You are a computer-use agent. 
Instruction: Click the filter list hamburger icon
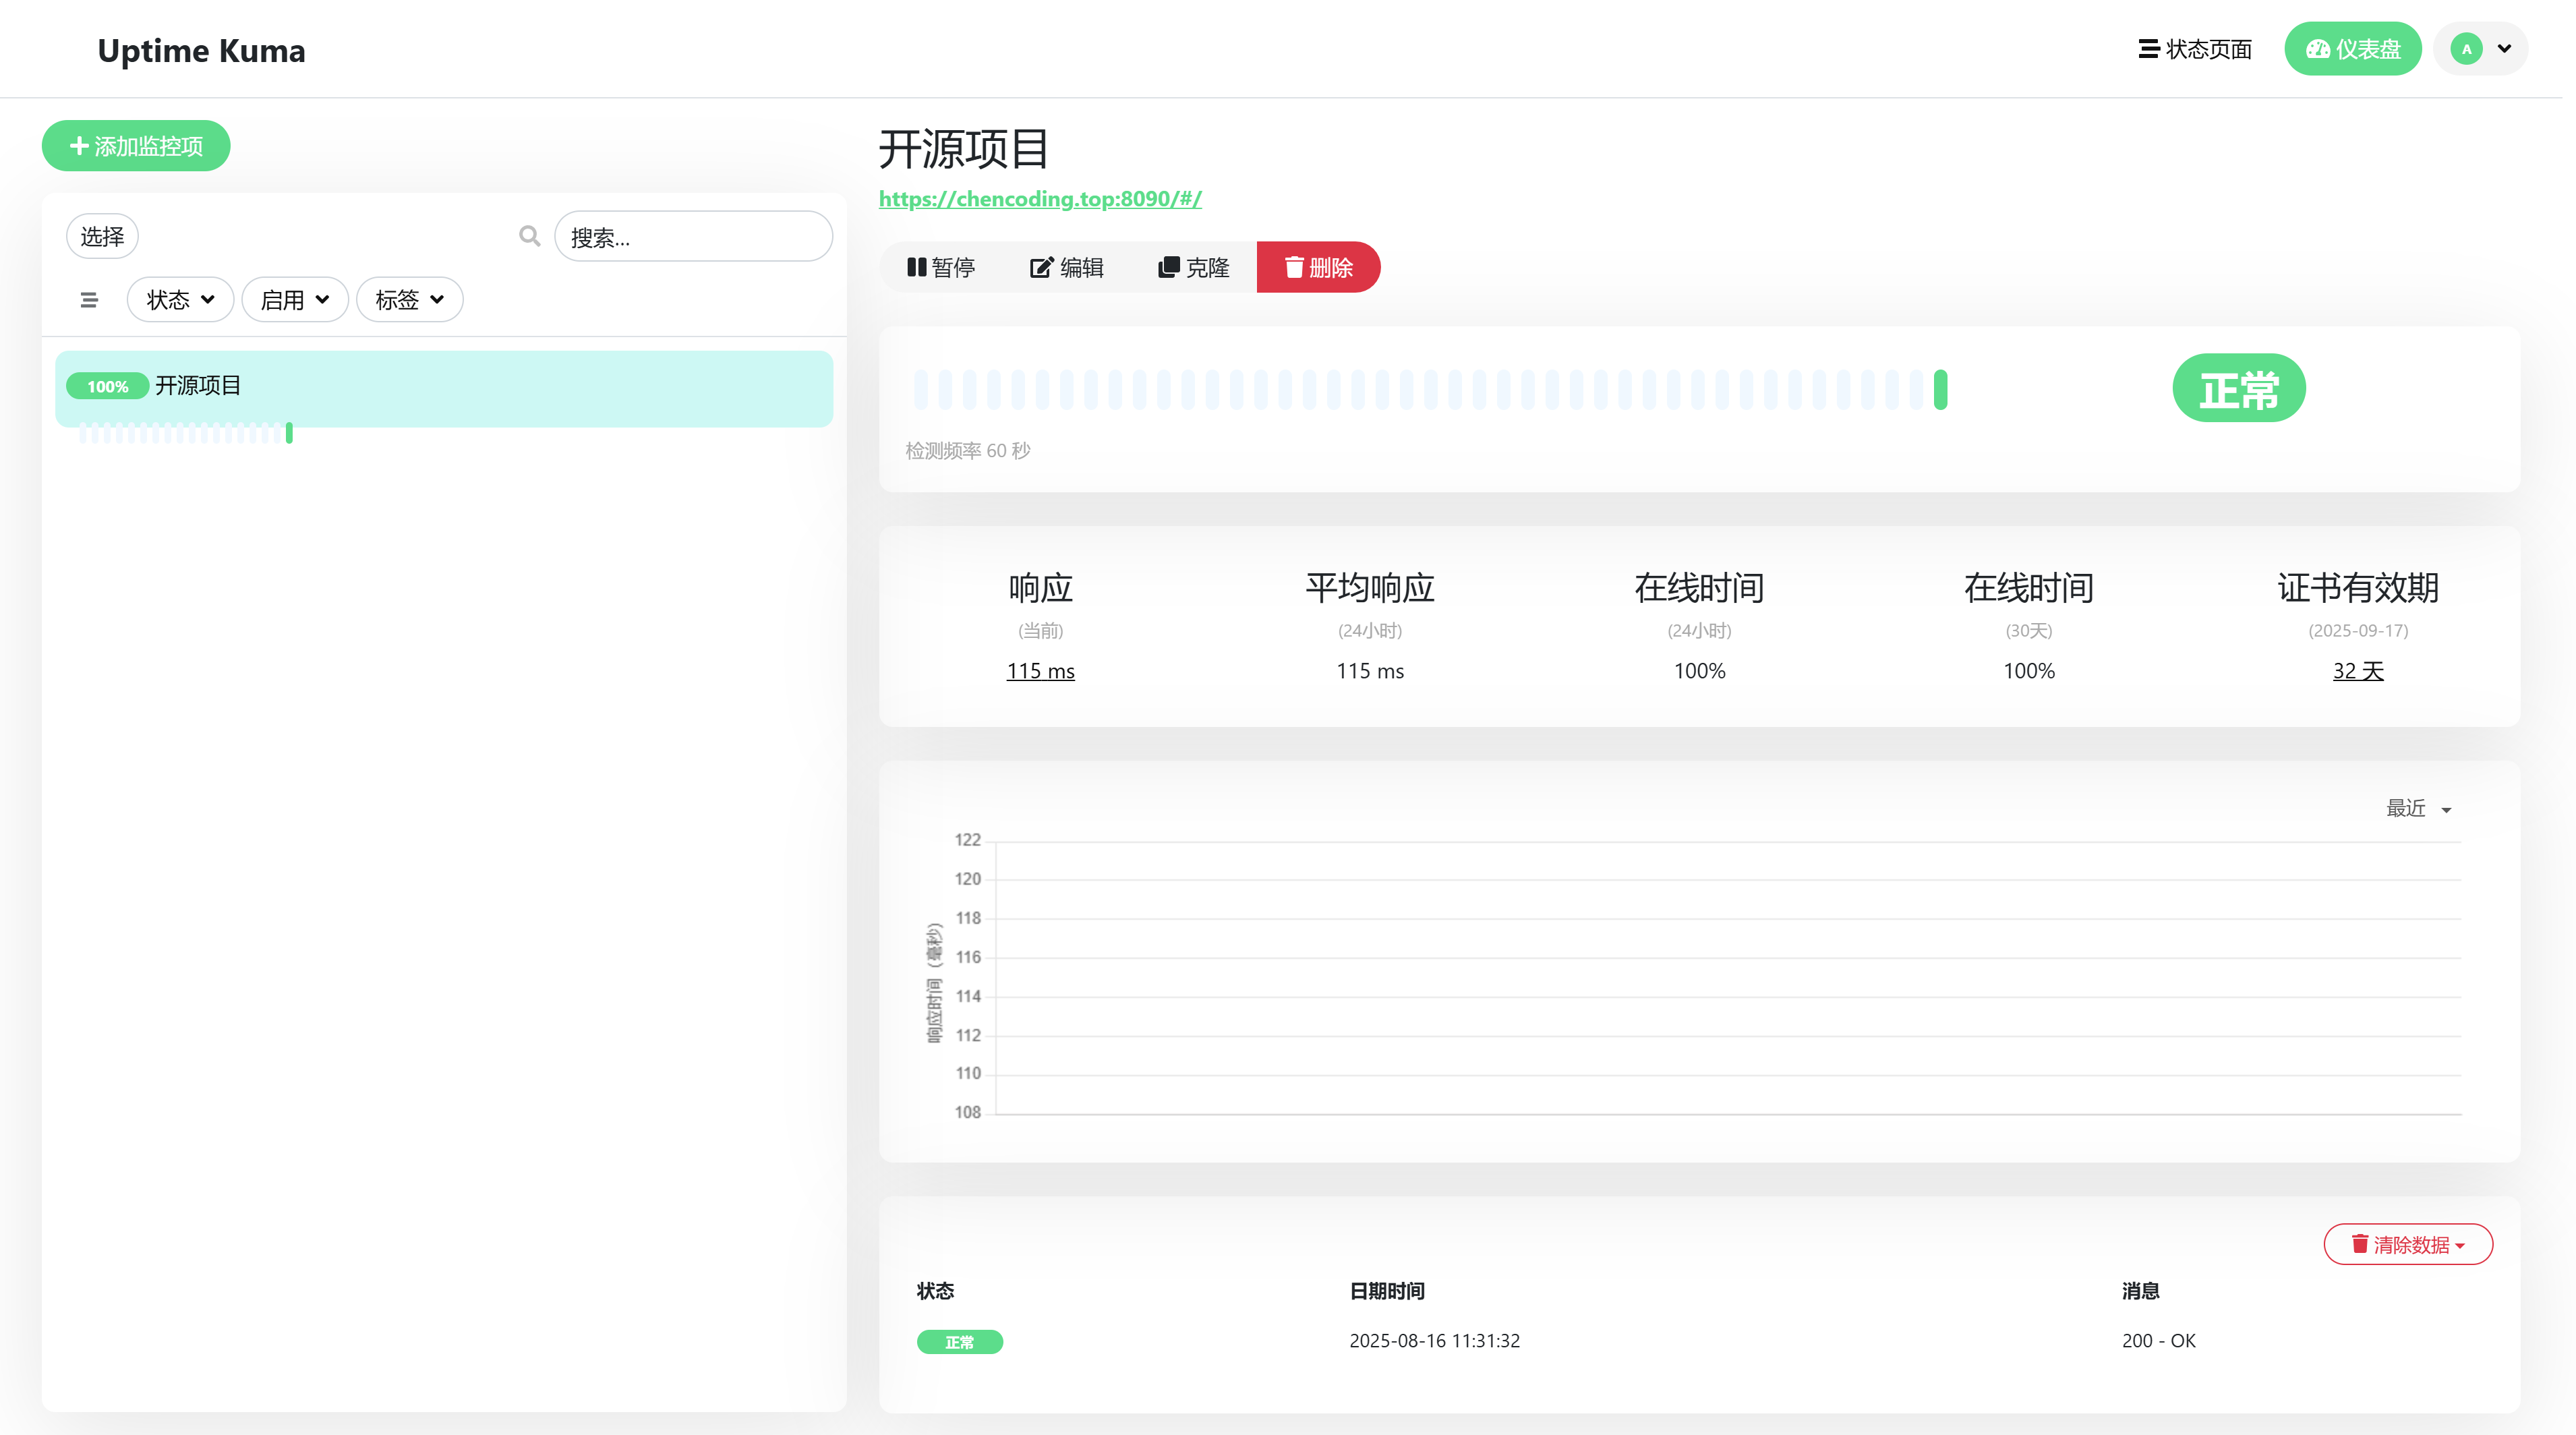coord(89,300)
